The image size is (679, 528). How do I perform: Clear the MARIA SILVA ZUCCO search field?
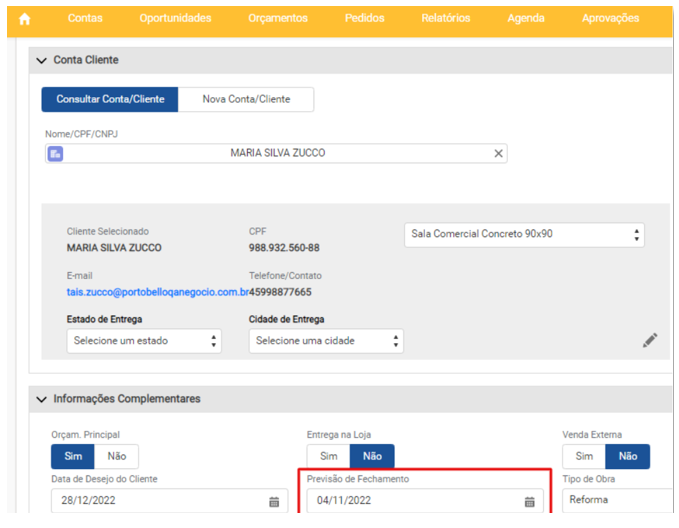498,154
